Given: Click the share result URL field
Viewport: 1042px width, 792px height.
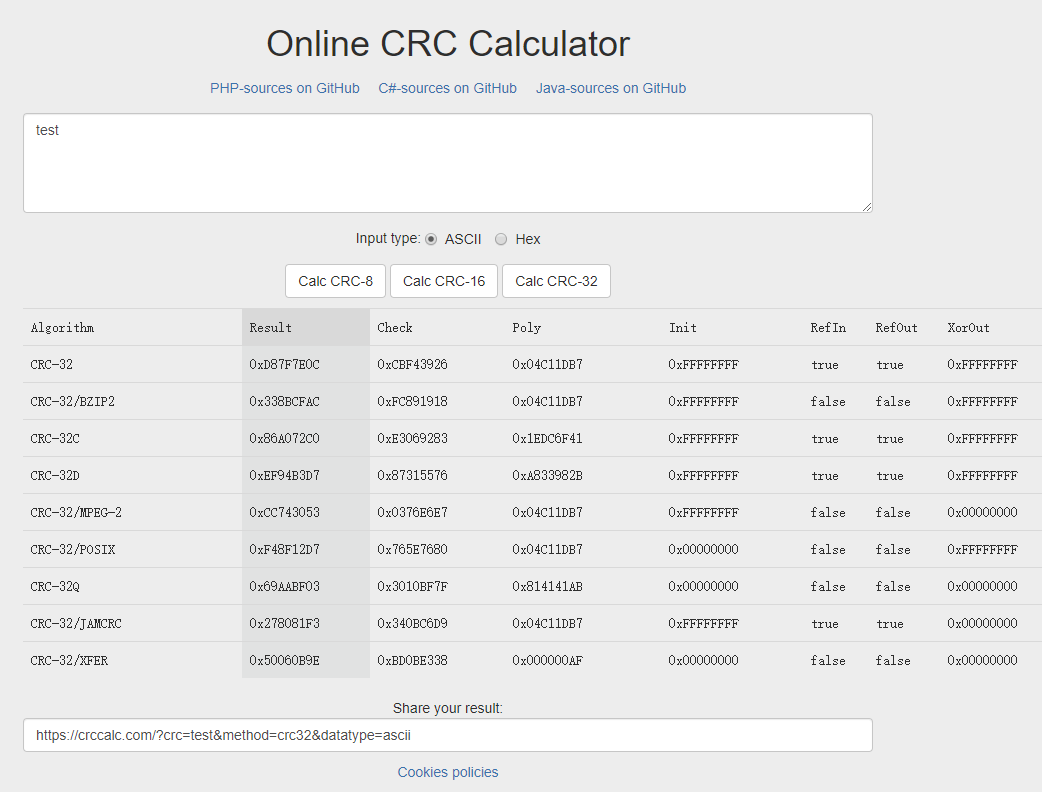Looking at the screenshot, I should pyautogui.click(x=448, y=735).
